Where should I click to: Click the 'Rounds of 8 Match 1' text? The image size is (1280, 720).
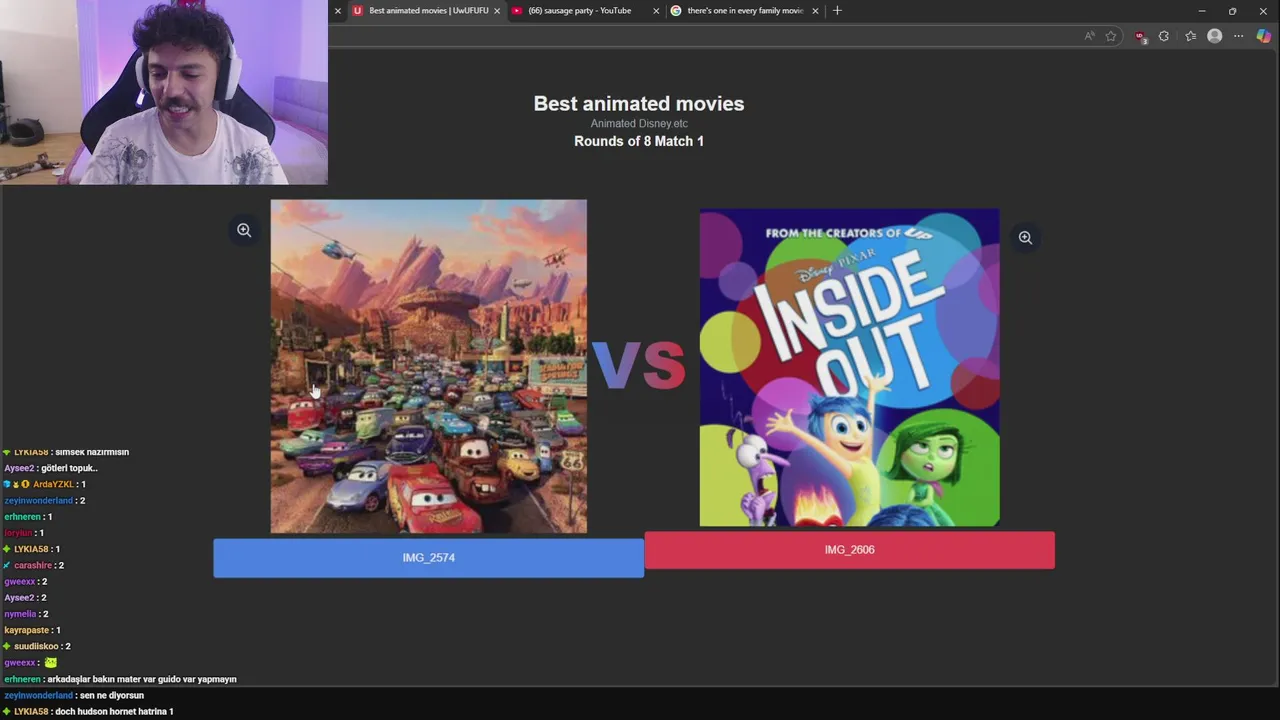click(x=639, y=141)
